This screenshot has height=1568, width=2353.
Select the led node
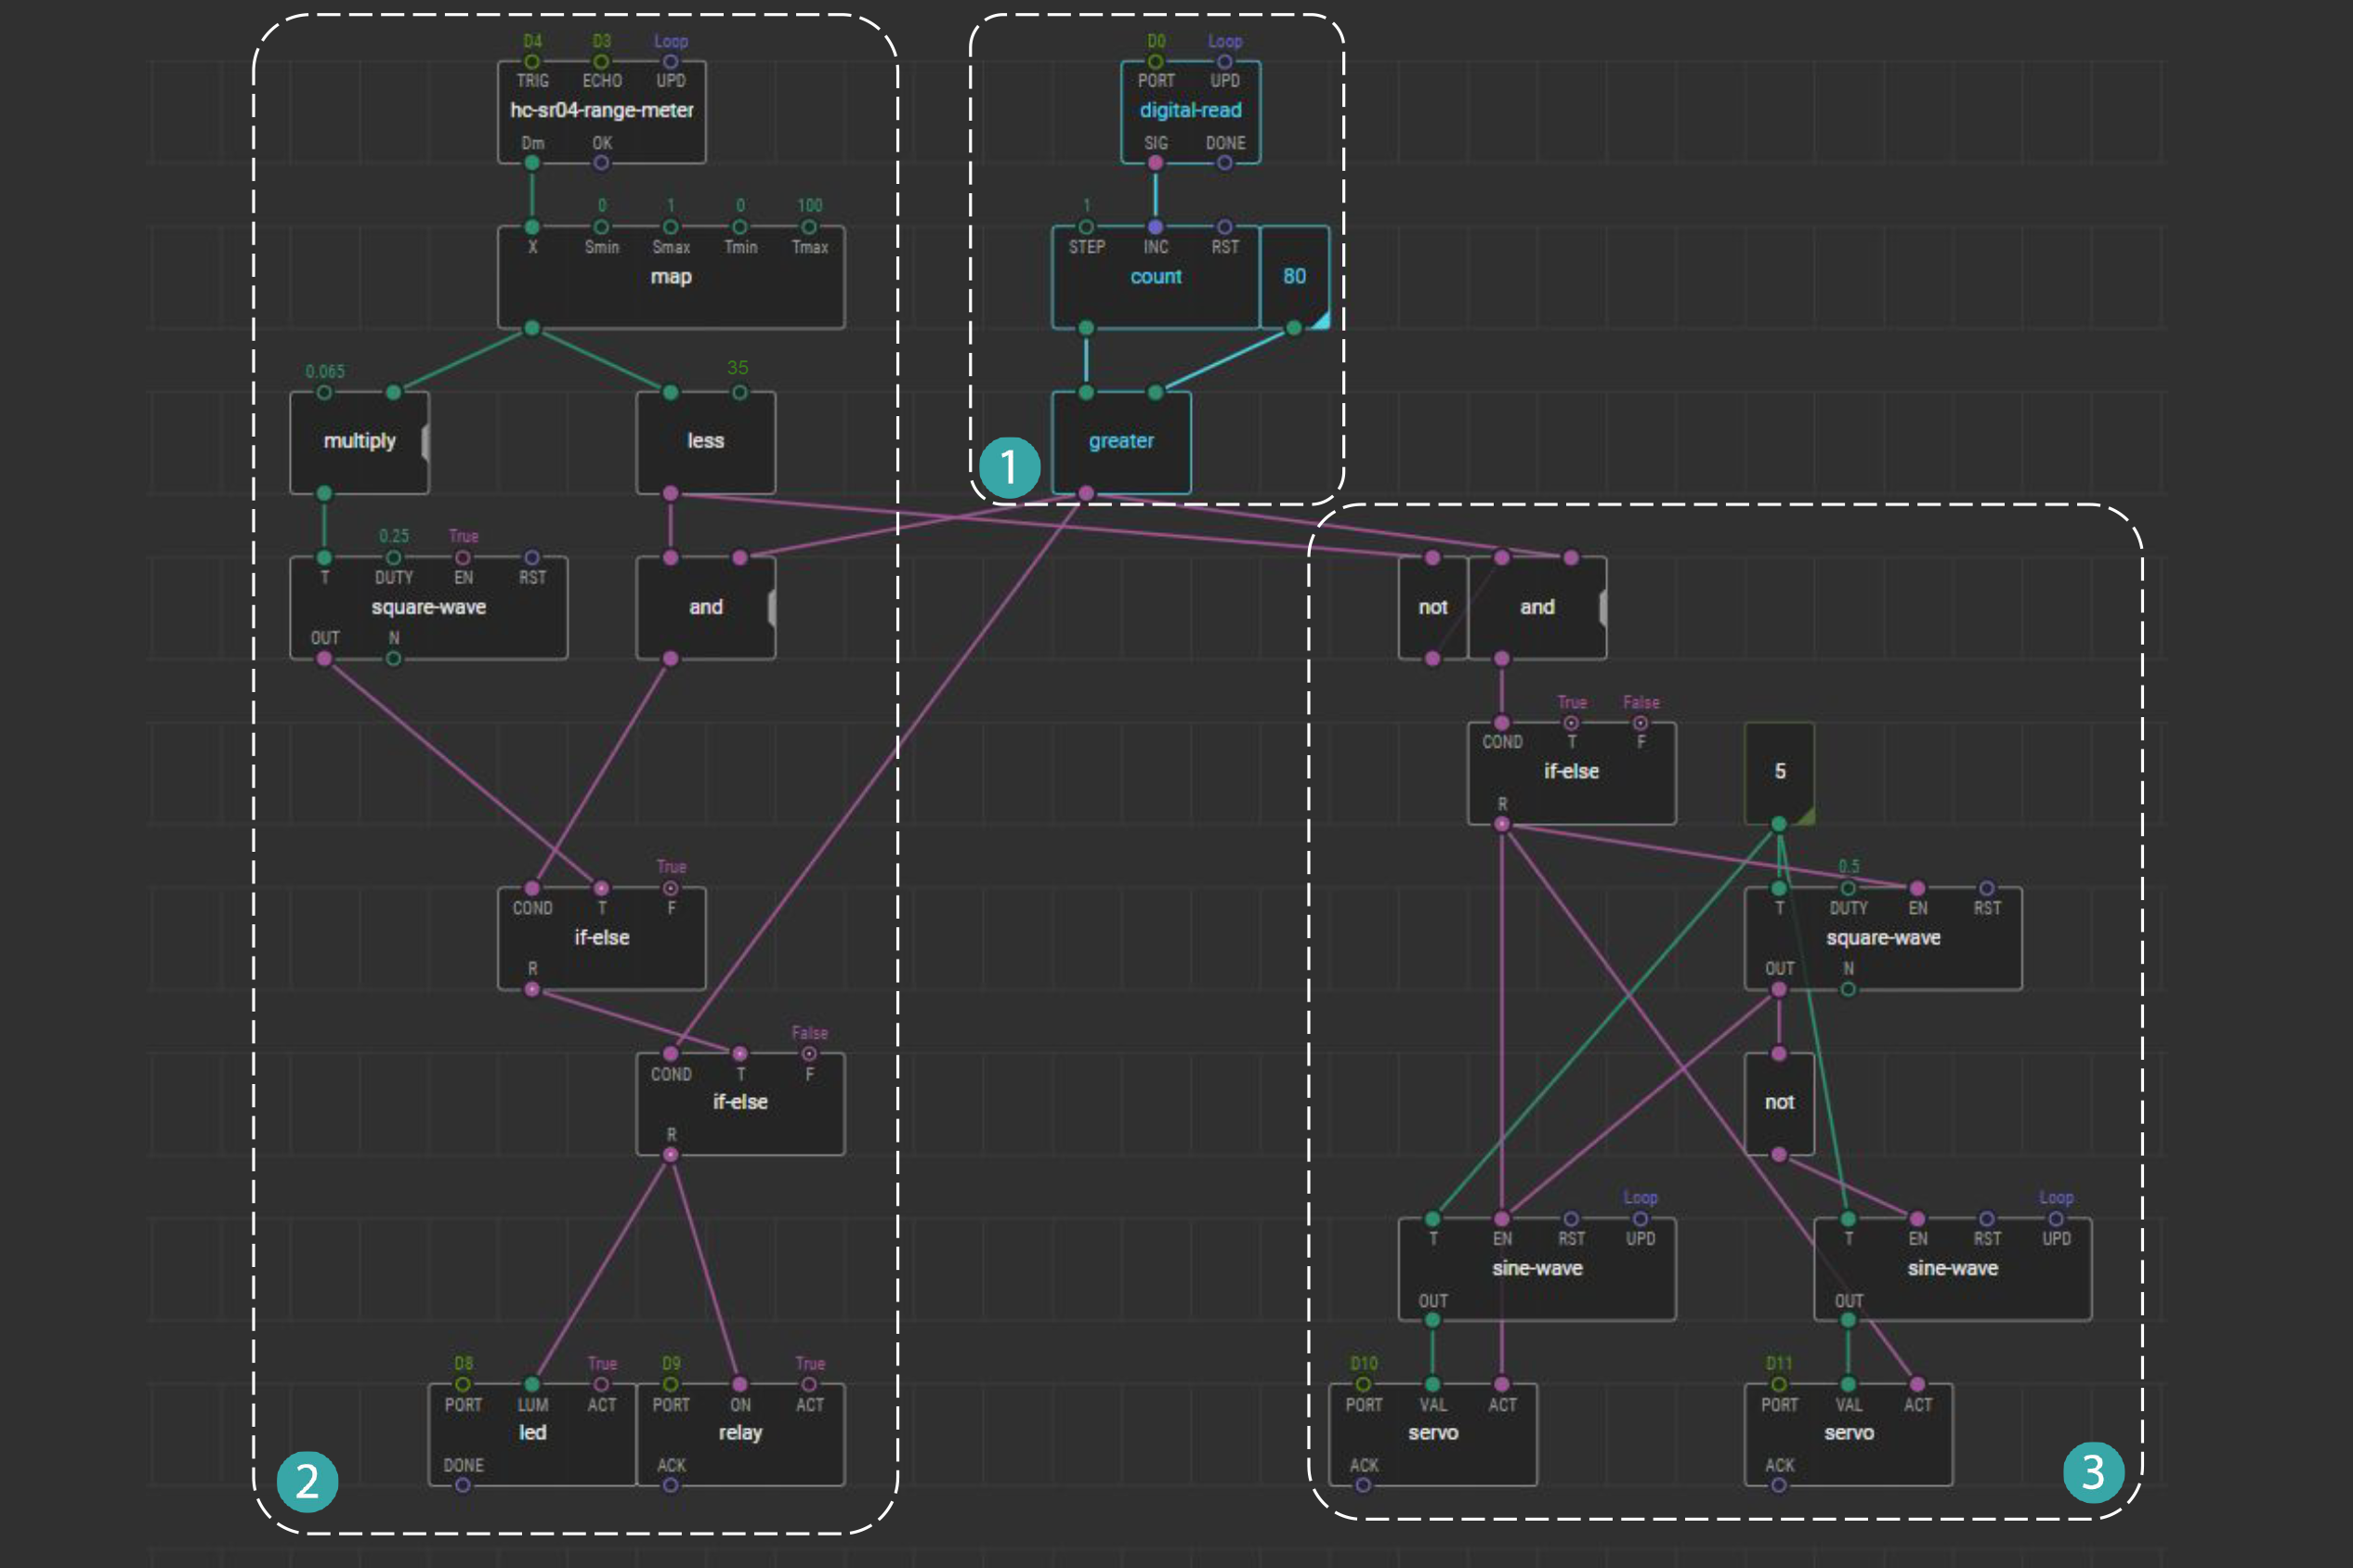coord(532,1433)
